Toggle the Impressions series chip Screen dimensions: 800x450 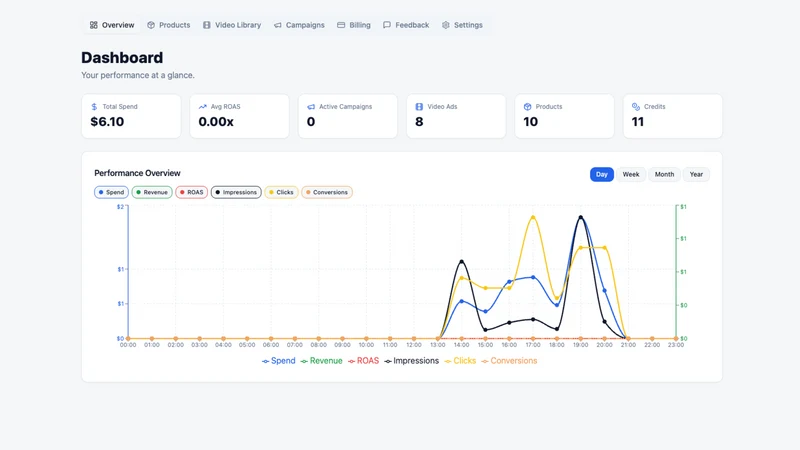[236, 192]
